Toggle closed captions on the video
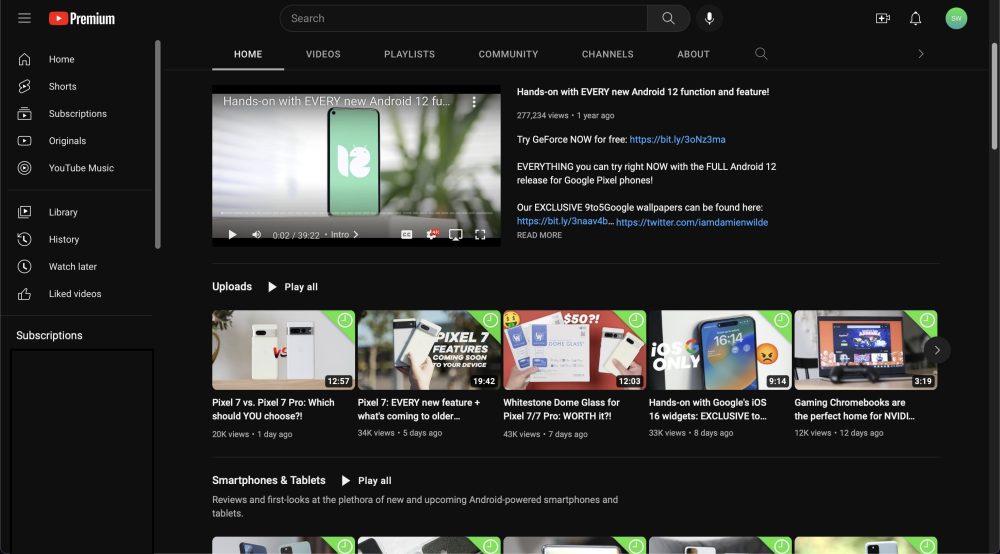Viewport: 1000px width, 554px height. coord(407,234)
